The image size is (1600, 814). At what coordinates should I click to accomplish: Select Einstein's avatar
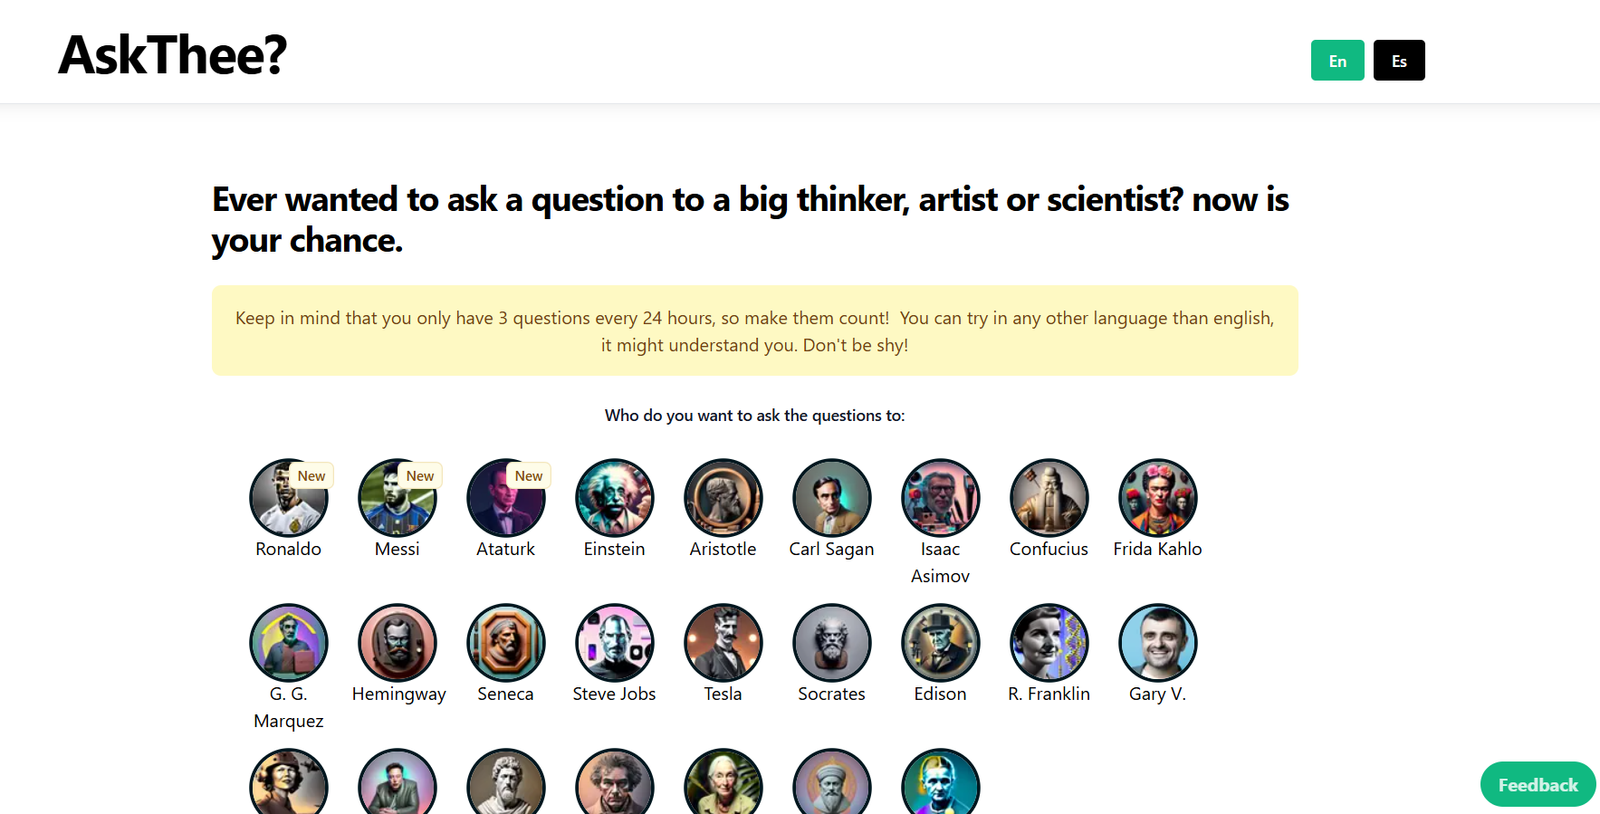(614, 498)
